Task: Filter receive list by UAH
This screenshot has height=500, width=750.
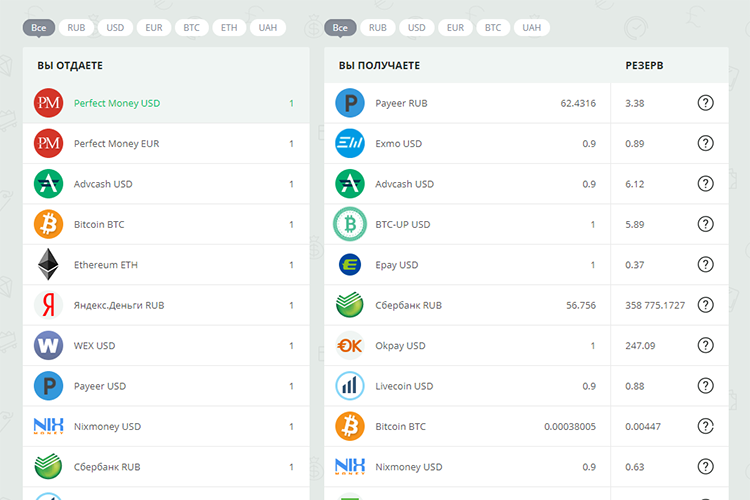Action: click(531, 28)
